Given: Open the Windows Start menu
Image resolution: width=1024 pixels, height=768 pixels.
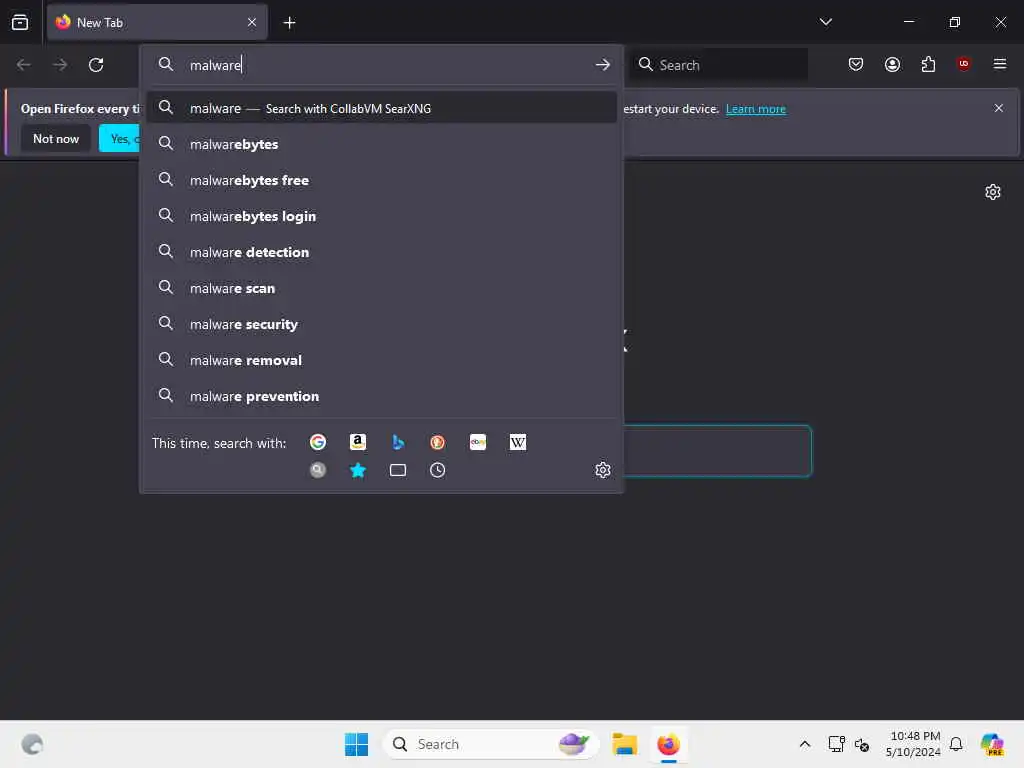Looking at the screenshot, I should tap(357, 744).
